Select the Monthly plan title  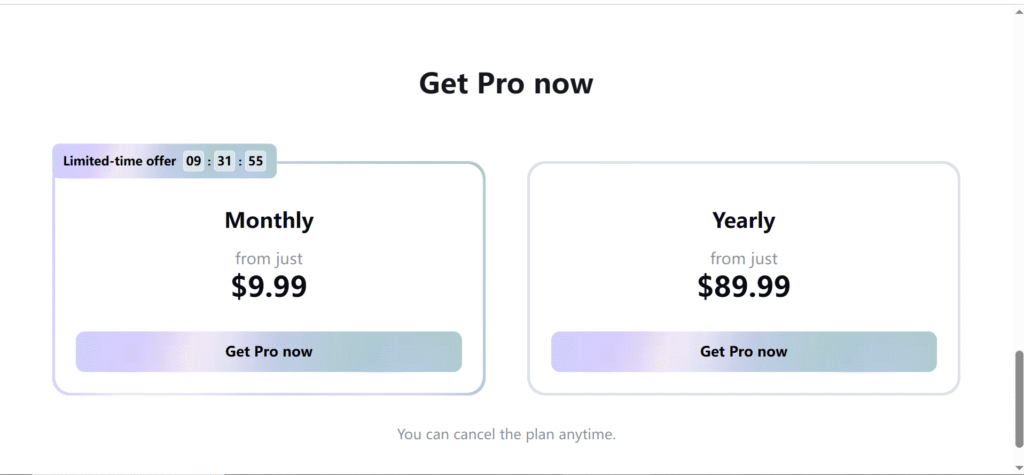tap(269, 220)
